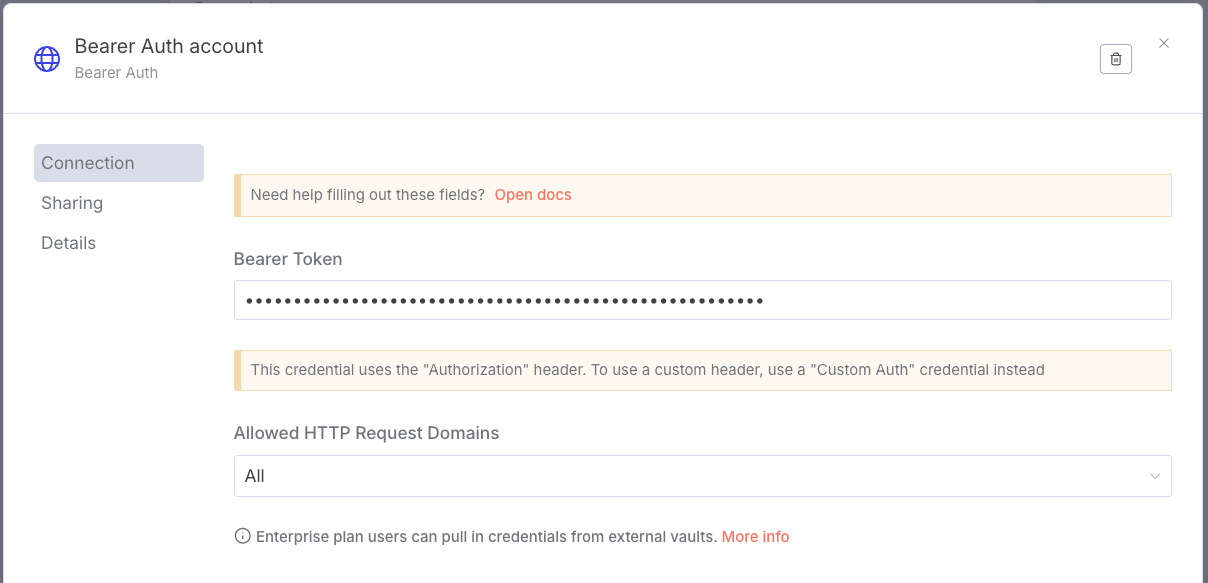This screenshot has width=1208, height=583.
Task: Switch to the Sharing section
Action: pyautogui.click(x=72, y=203)
